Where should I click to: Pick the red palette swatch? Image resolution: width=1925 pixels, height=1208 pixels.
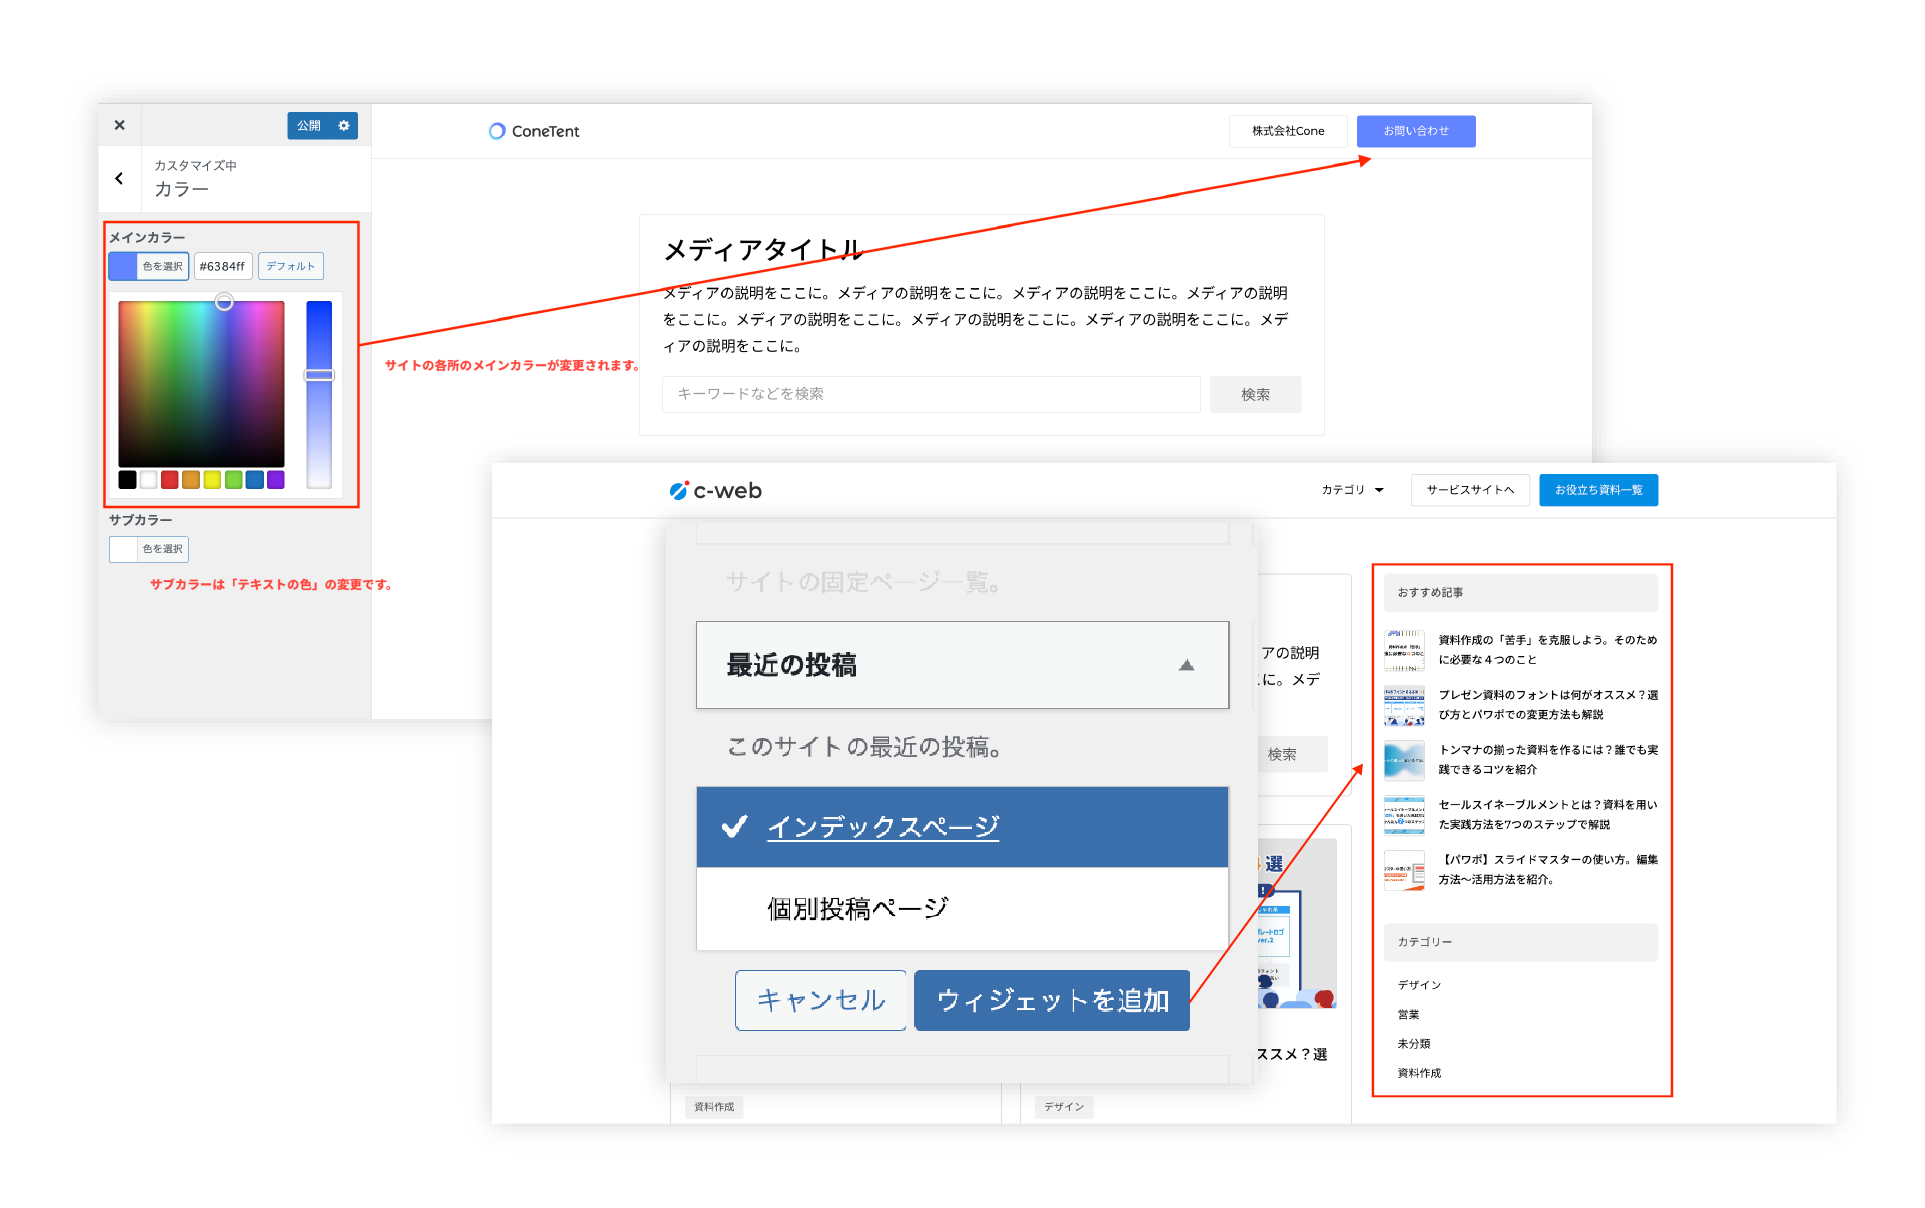coord(170,480)
